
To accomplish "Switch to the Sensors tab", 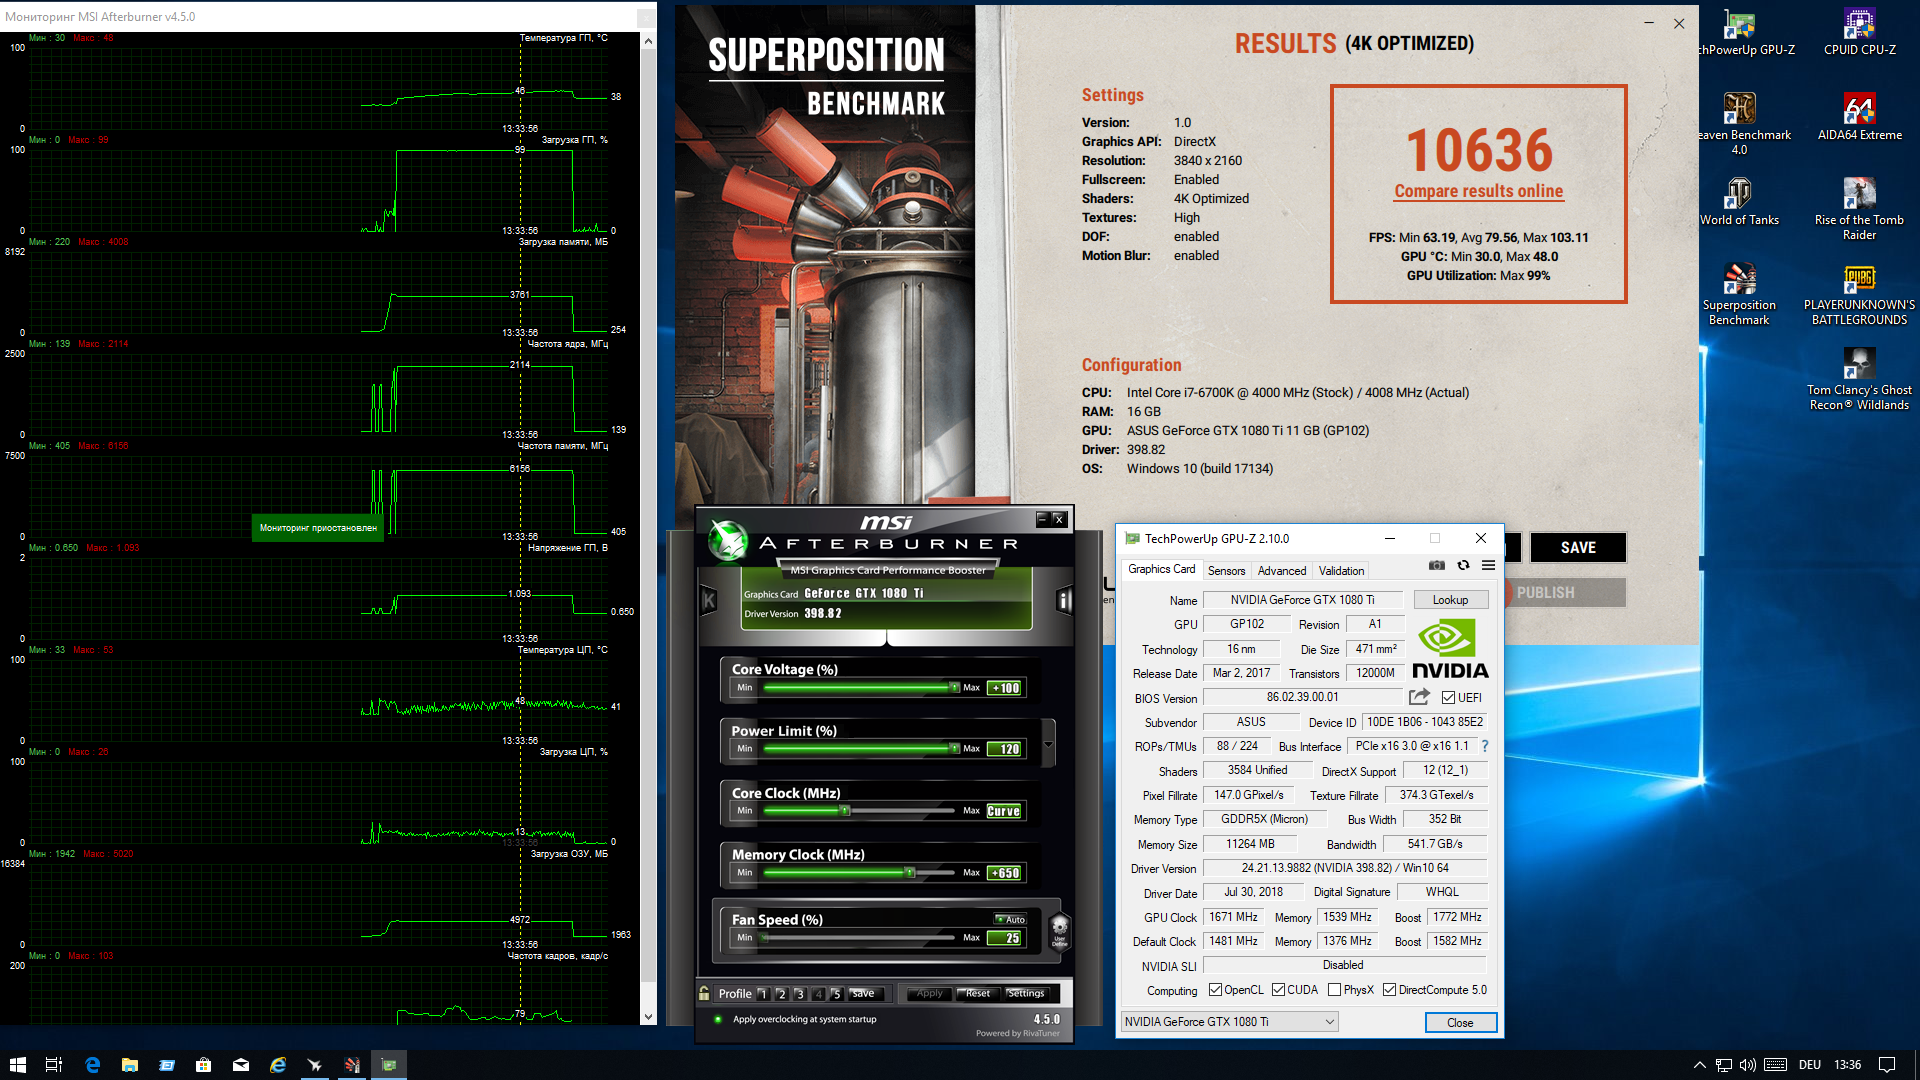I will [1226, 571].
